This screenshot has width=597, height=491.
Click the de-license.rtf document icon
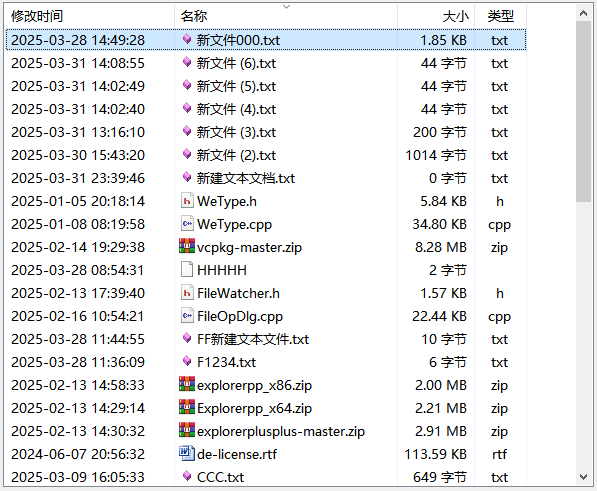[187, 453]
